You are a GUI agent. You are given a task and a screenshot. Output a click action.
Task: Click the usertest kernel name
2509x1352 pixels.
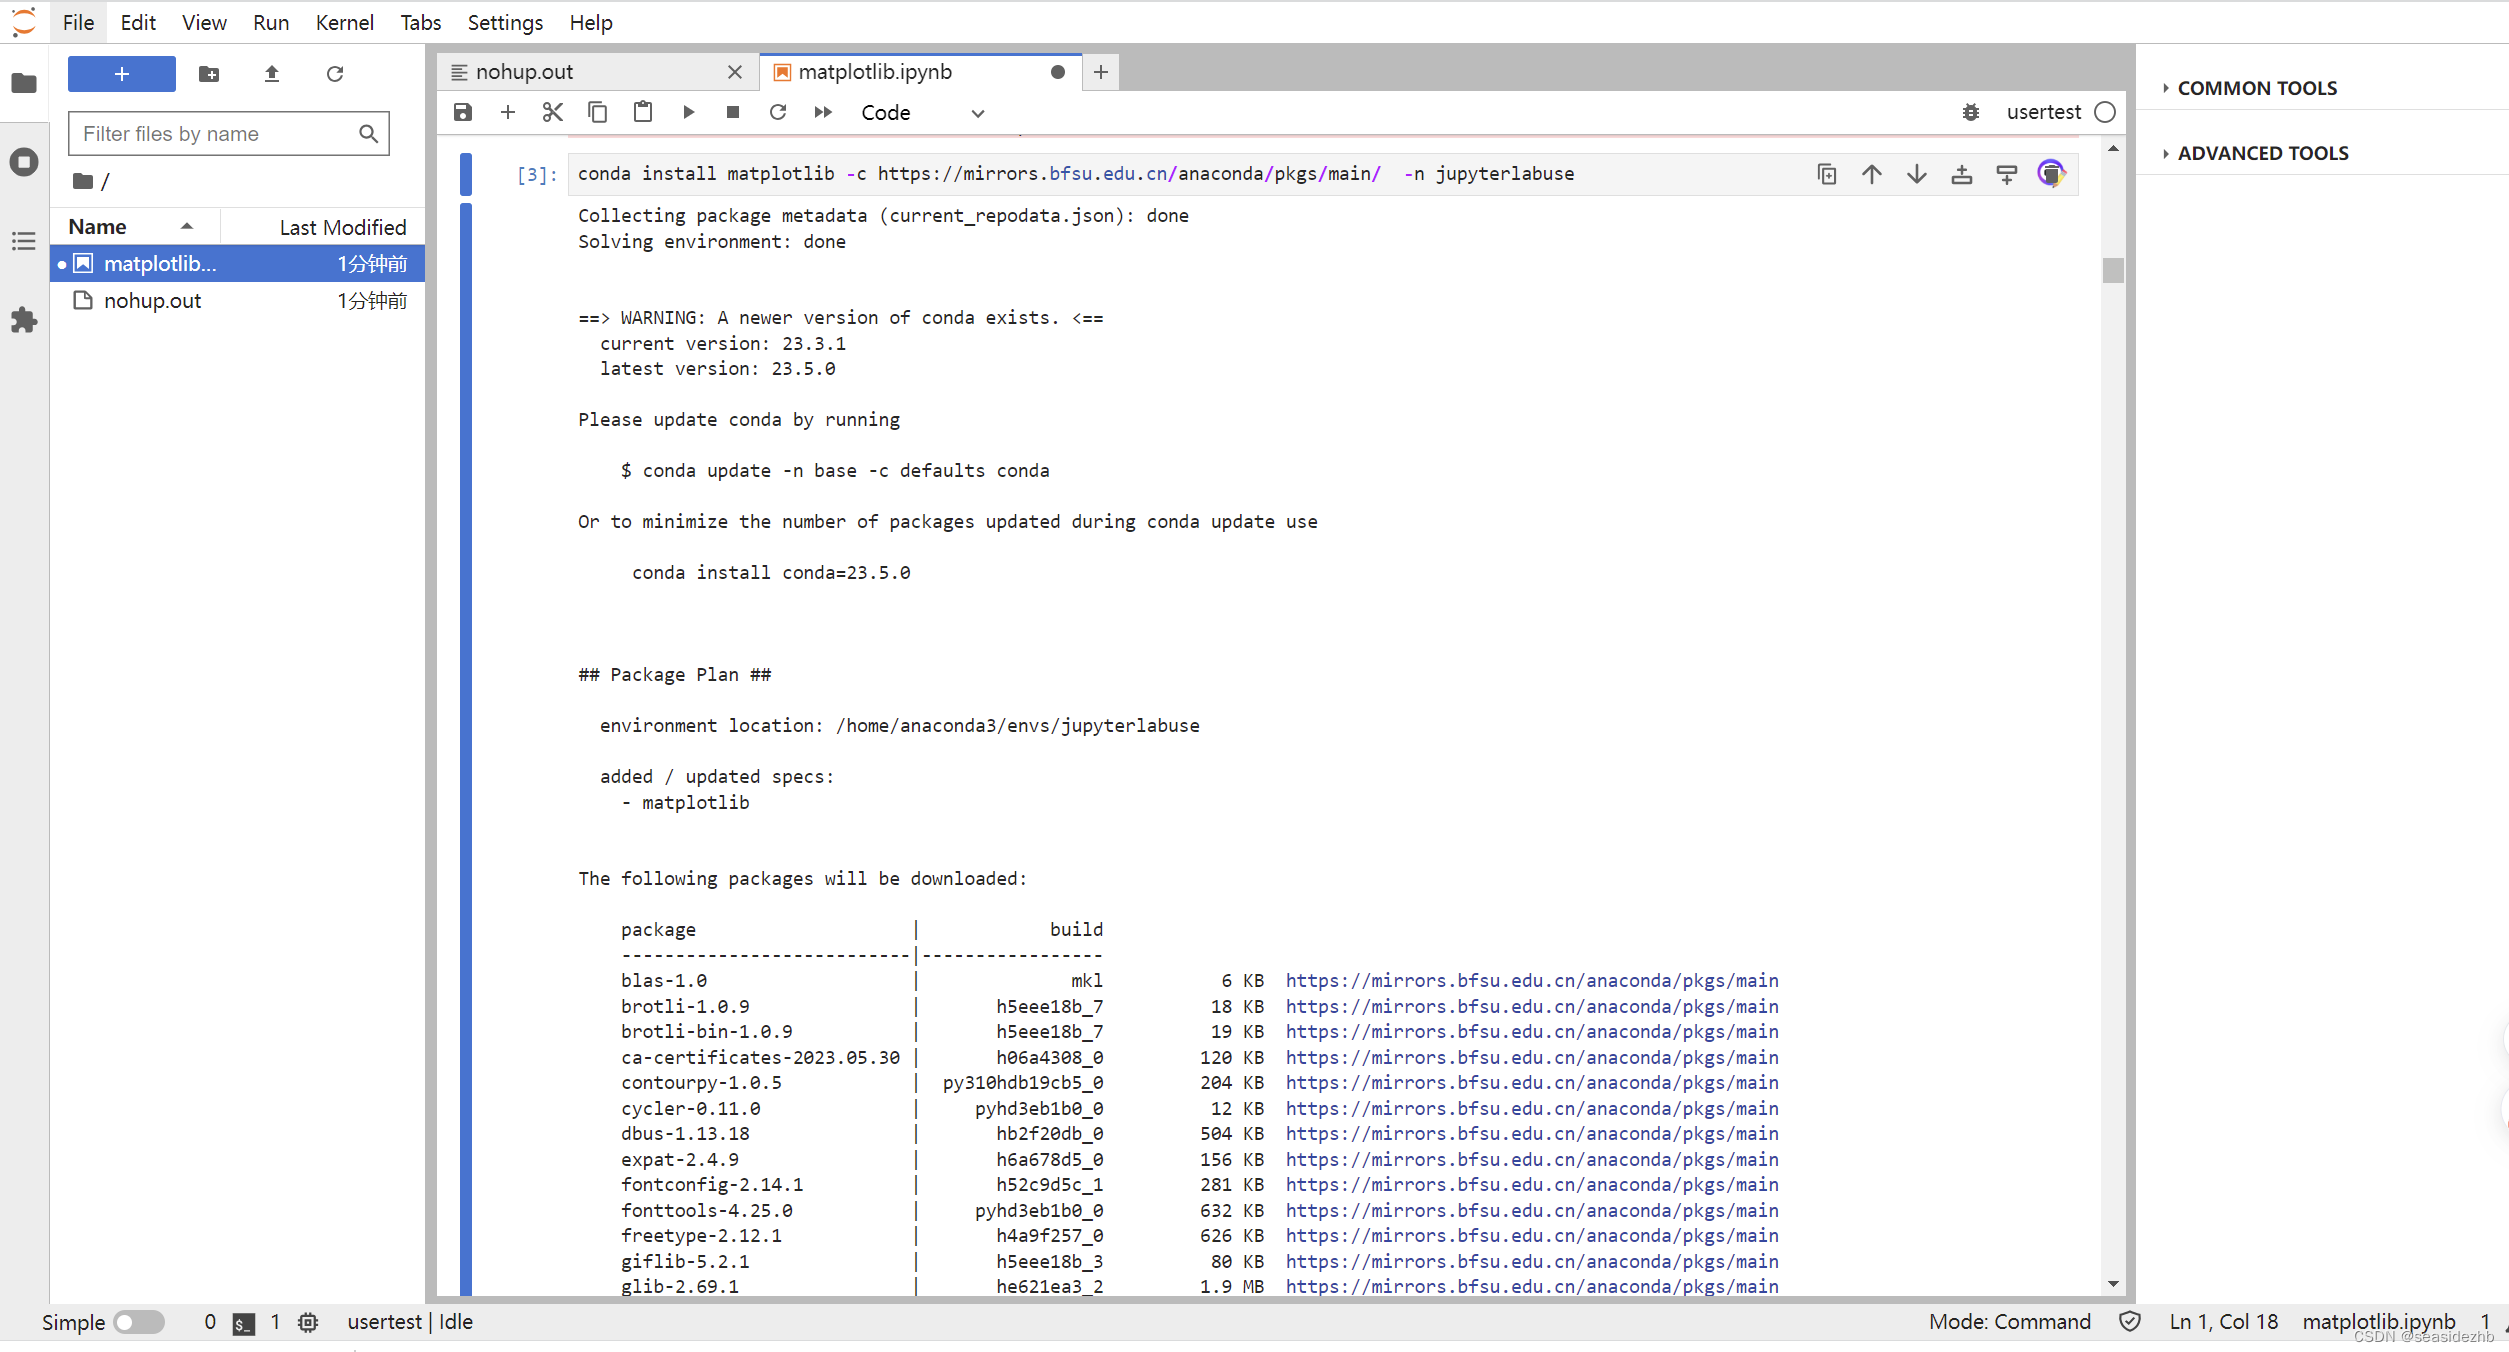[x=2043, y=112]
